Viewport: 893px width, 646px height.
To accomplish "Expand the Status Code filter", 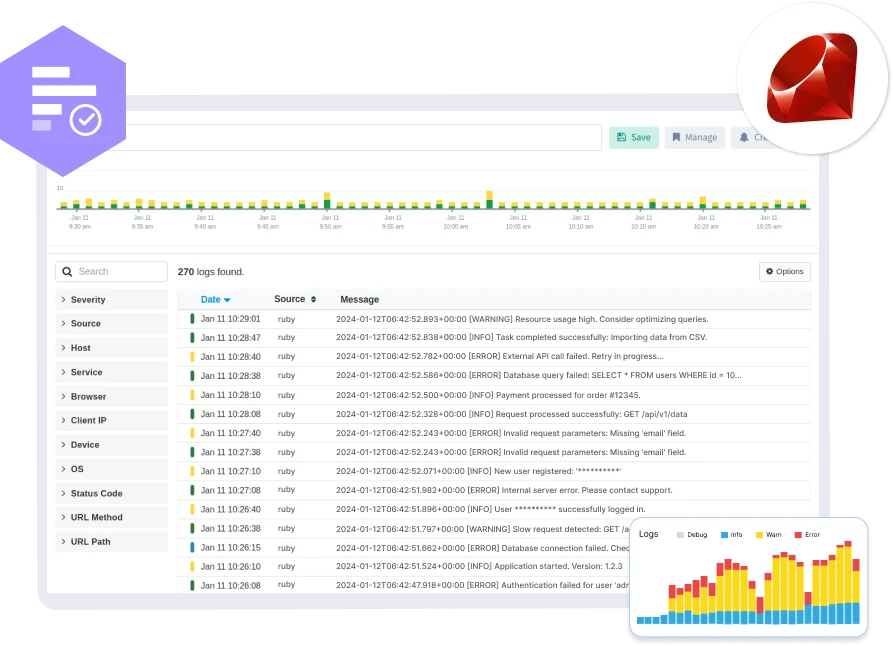I will click(112, 493).
